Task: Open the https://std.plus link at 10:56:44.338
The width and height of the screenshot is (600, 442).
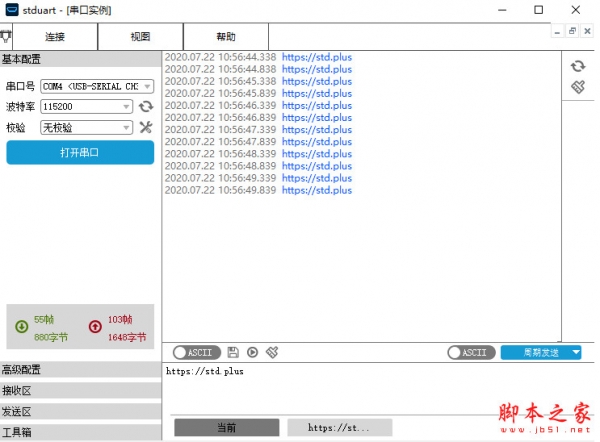Action: (317, 57)
